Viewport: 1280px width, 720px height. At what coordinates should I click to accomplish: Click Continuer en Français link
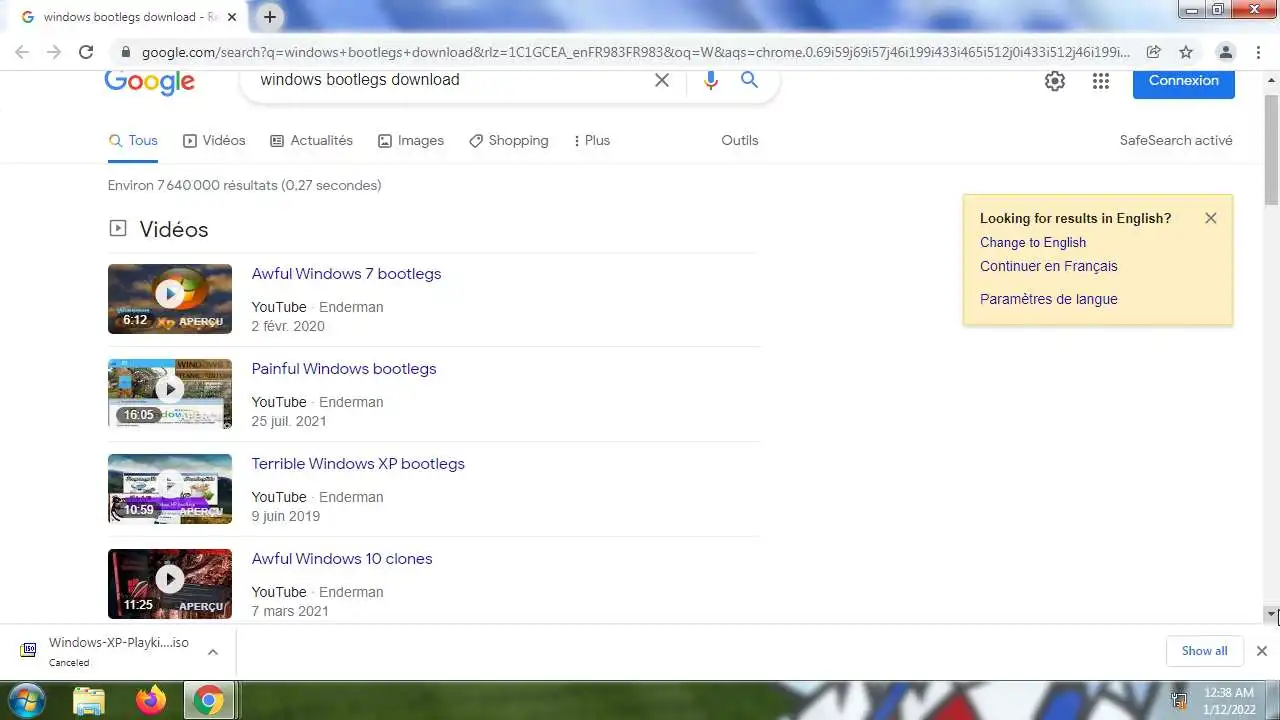point(1049,266)
